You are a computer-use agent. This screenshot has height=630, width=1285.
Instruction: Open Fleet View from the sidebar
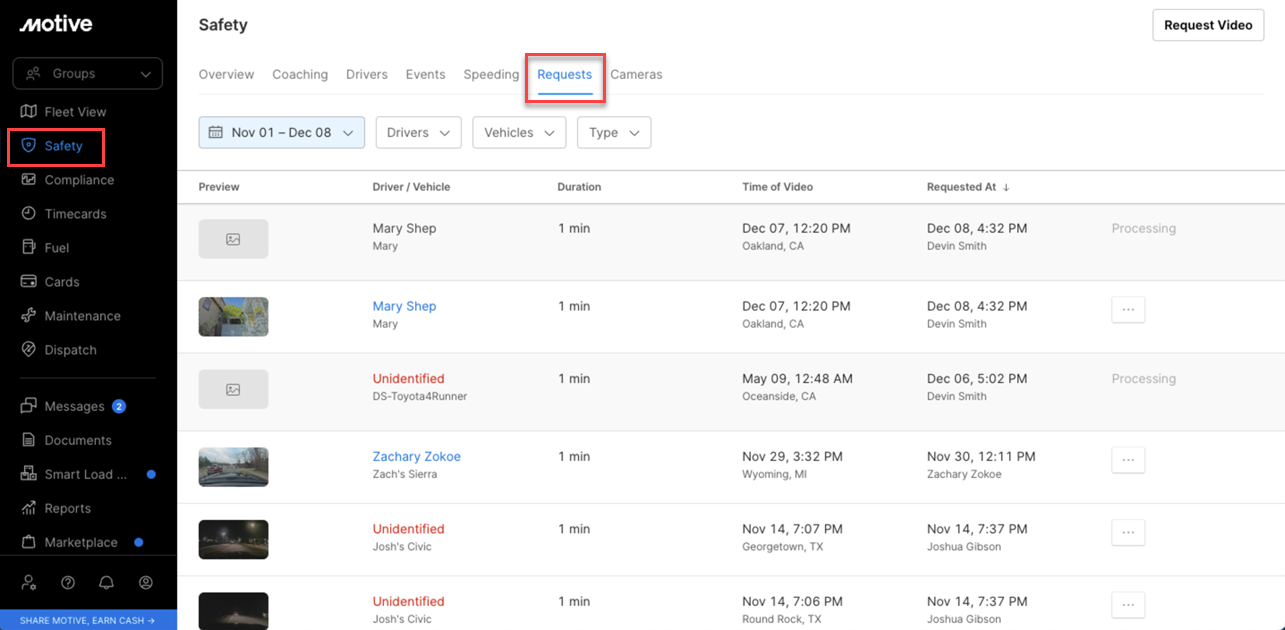[x=75, y=112]
